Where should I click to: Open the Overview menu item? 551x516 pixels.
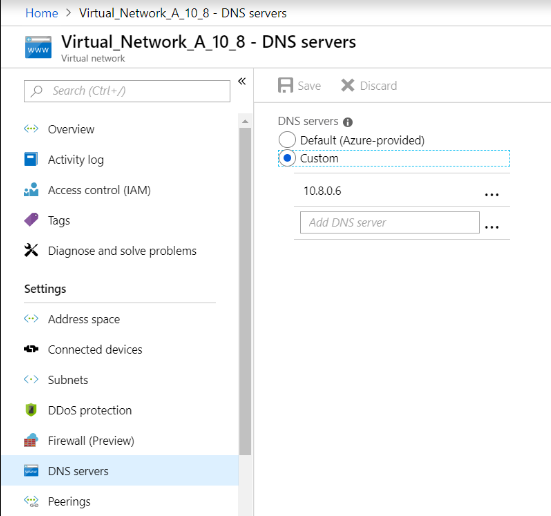click(71, 129)
